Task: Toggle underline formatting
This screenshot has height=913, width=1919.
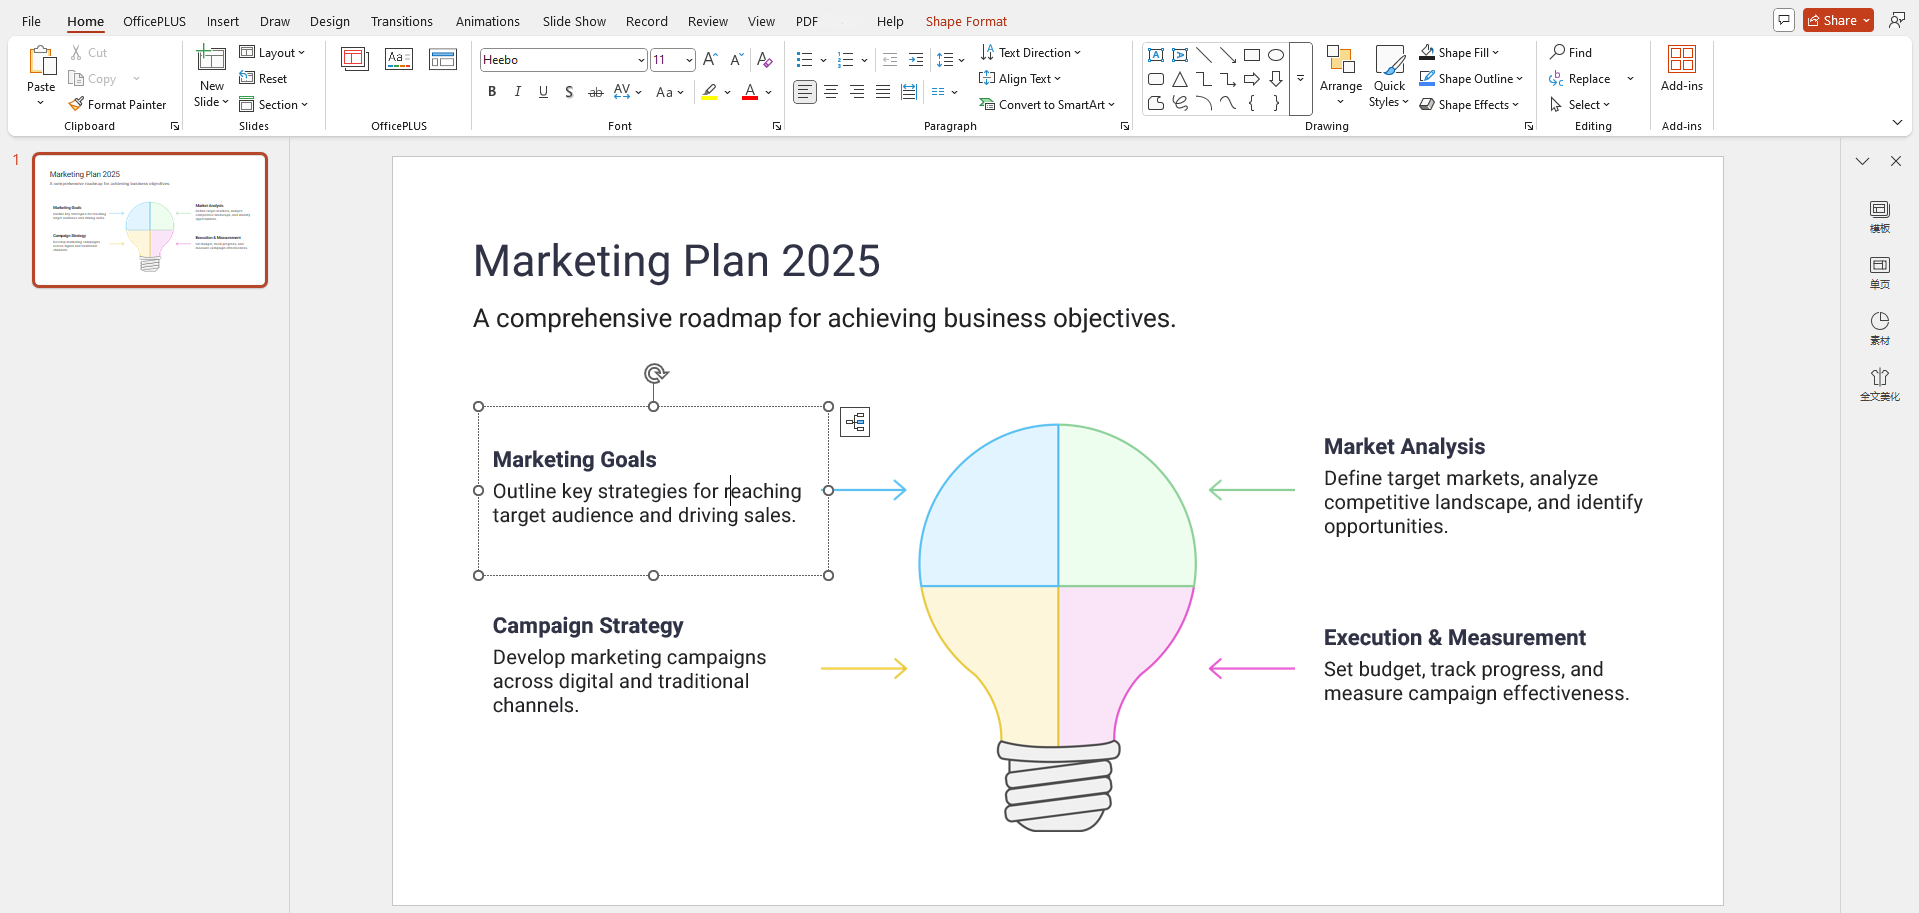Action: click(x=543, y=92)
